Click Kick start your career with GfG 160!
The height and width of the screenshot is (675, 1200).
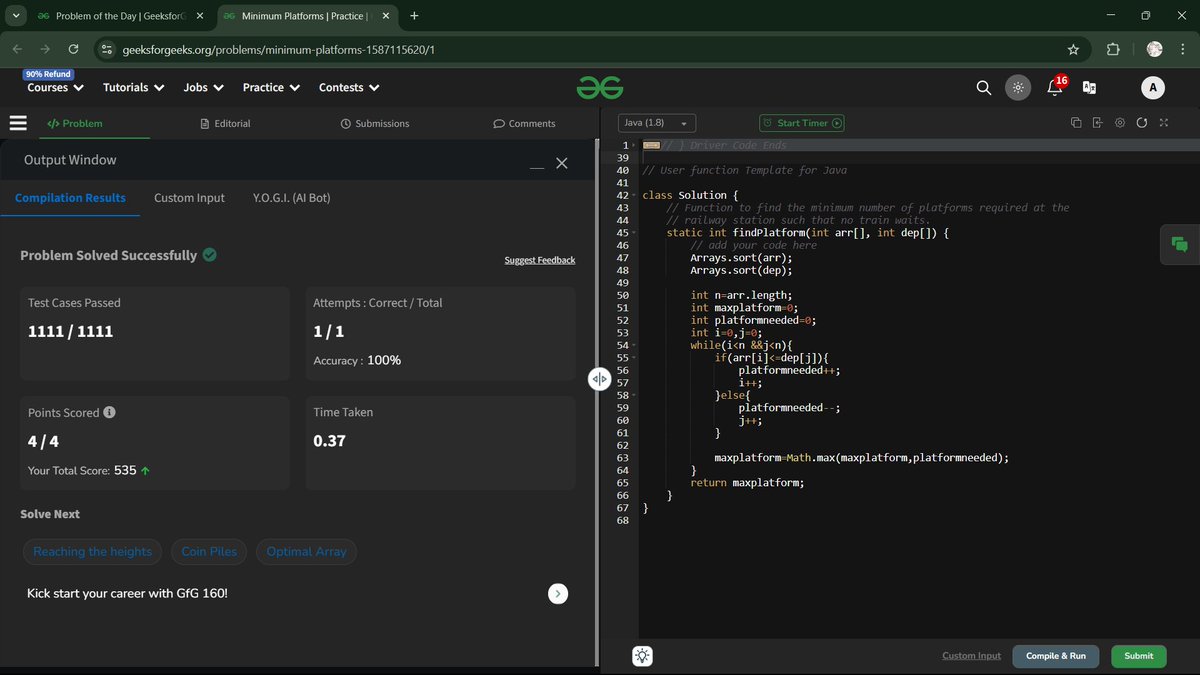127,594
